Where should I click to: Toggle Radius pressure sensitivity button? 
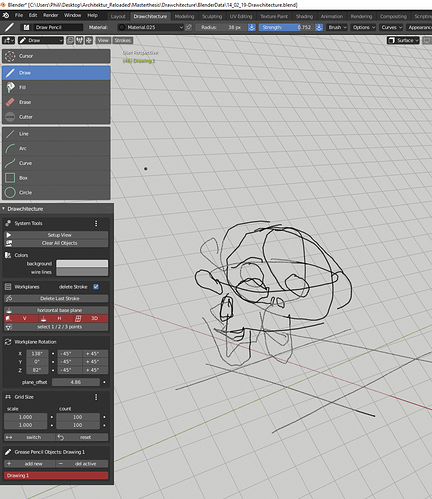pyautogui.click(x=252, y=27)
